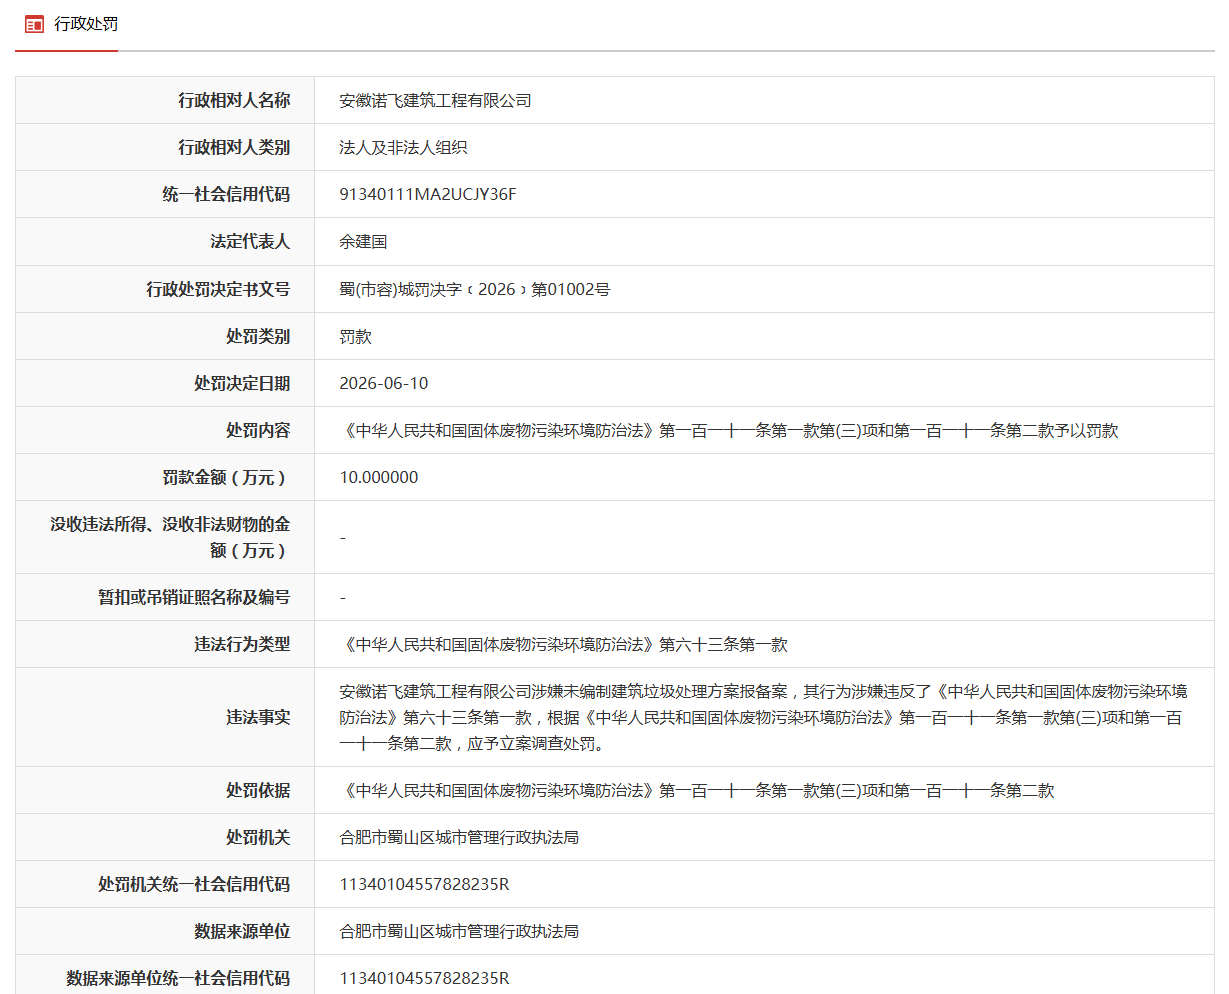This screenshot has width=1229, height=994.
Task: Select company name 安徽诺飞建筑工程有限公司
Action: pyautogui.click(x=435, y=100)
